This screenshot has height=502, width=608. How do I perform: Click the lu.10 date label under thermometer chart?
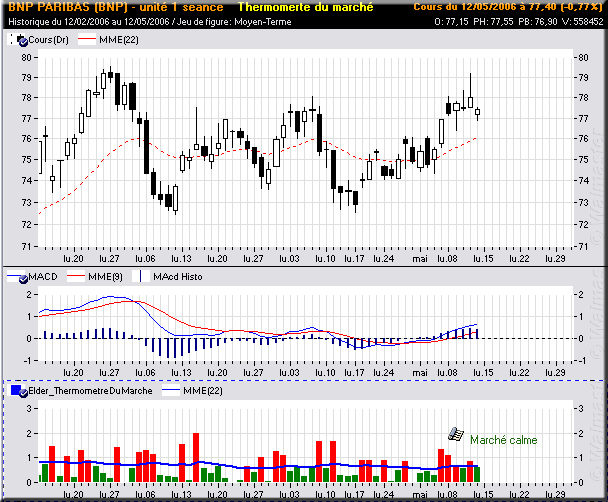pos(325,495)
